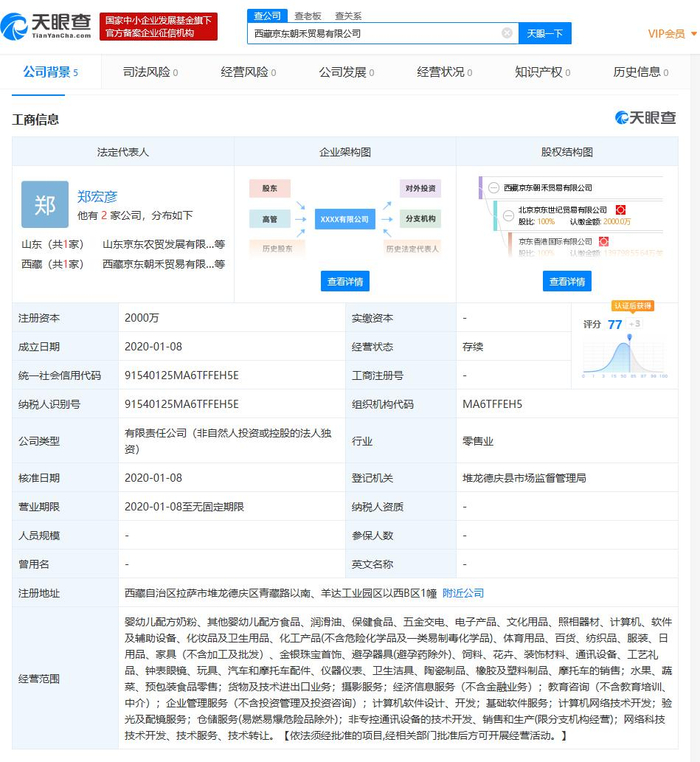Click the 北京京东世纪贸易有限公司 shareholder name
The width and height of the screenshot is (700, 762).
pos(562,210)
